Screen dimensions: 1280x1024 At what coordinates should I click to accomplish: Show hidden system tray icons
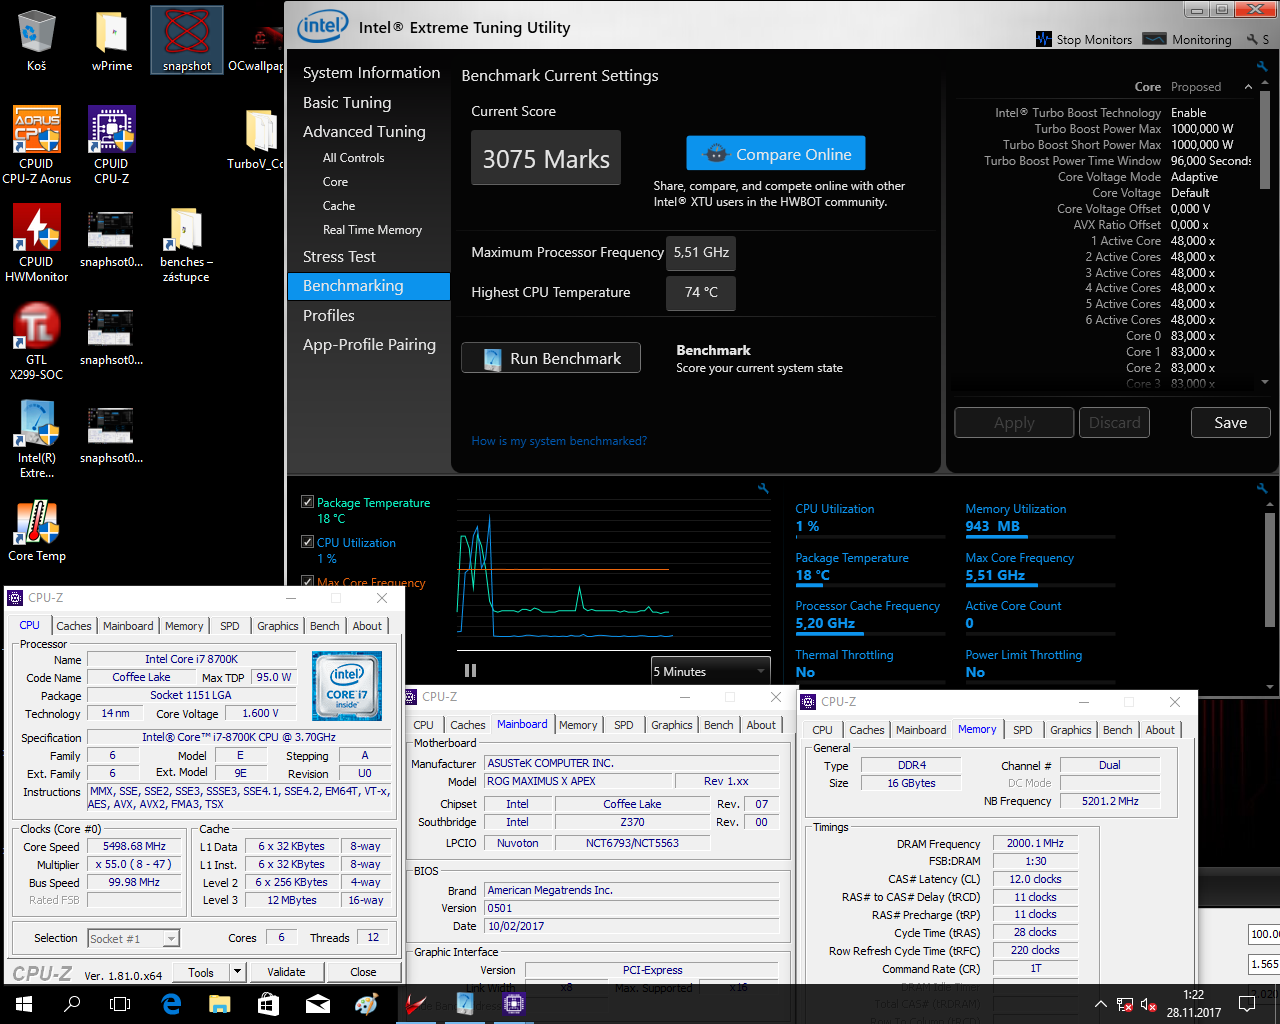[x=1101, y=1004]
